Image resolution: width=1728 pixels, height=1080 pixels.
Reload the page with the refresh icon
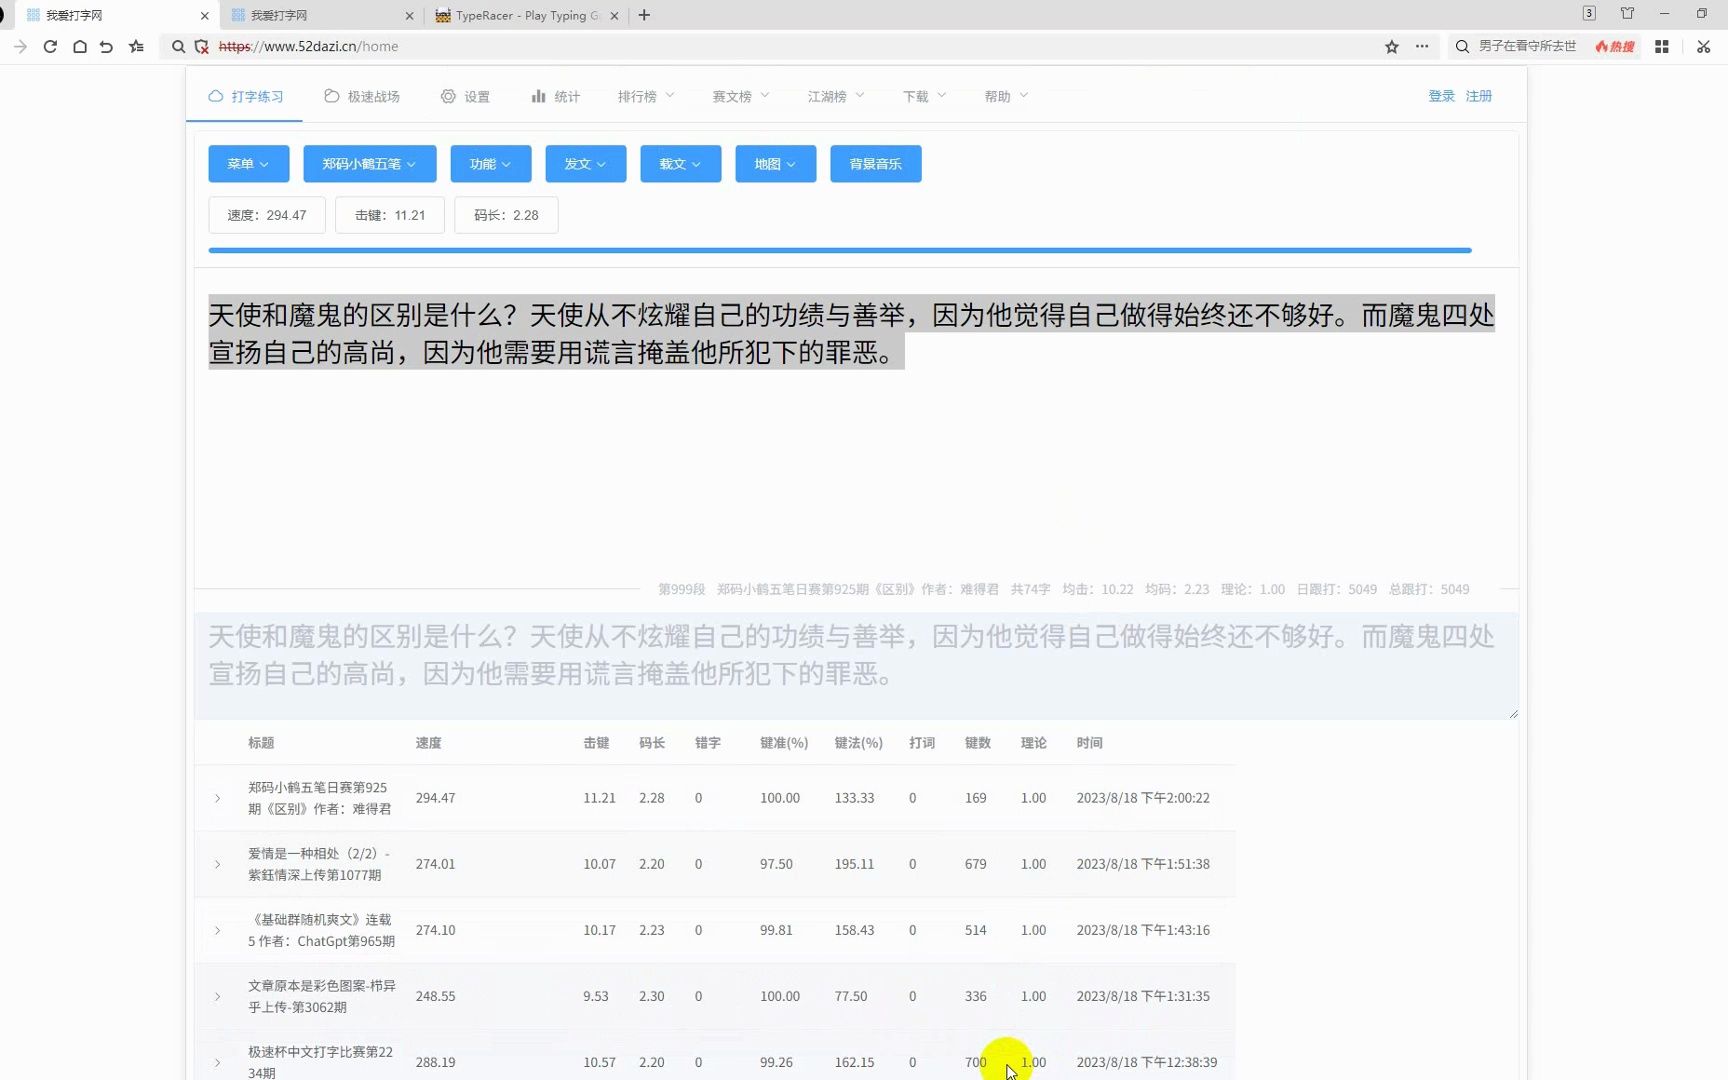pyautogui.click(x=50, y=46)
